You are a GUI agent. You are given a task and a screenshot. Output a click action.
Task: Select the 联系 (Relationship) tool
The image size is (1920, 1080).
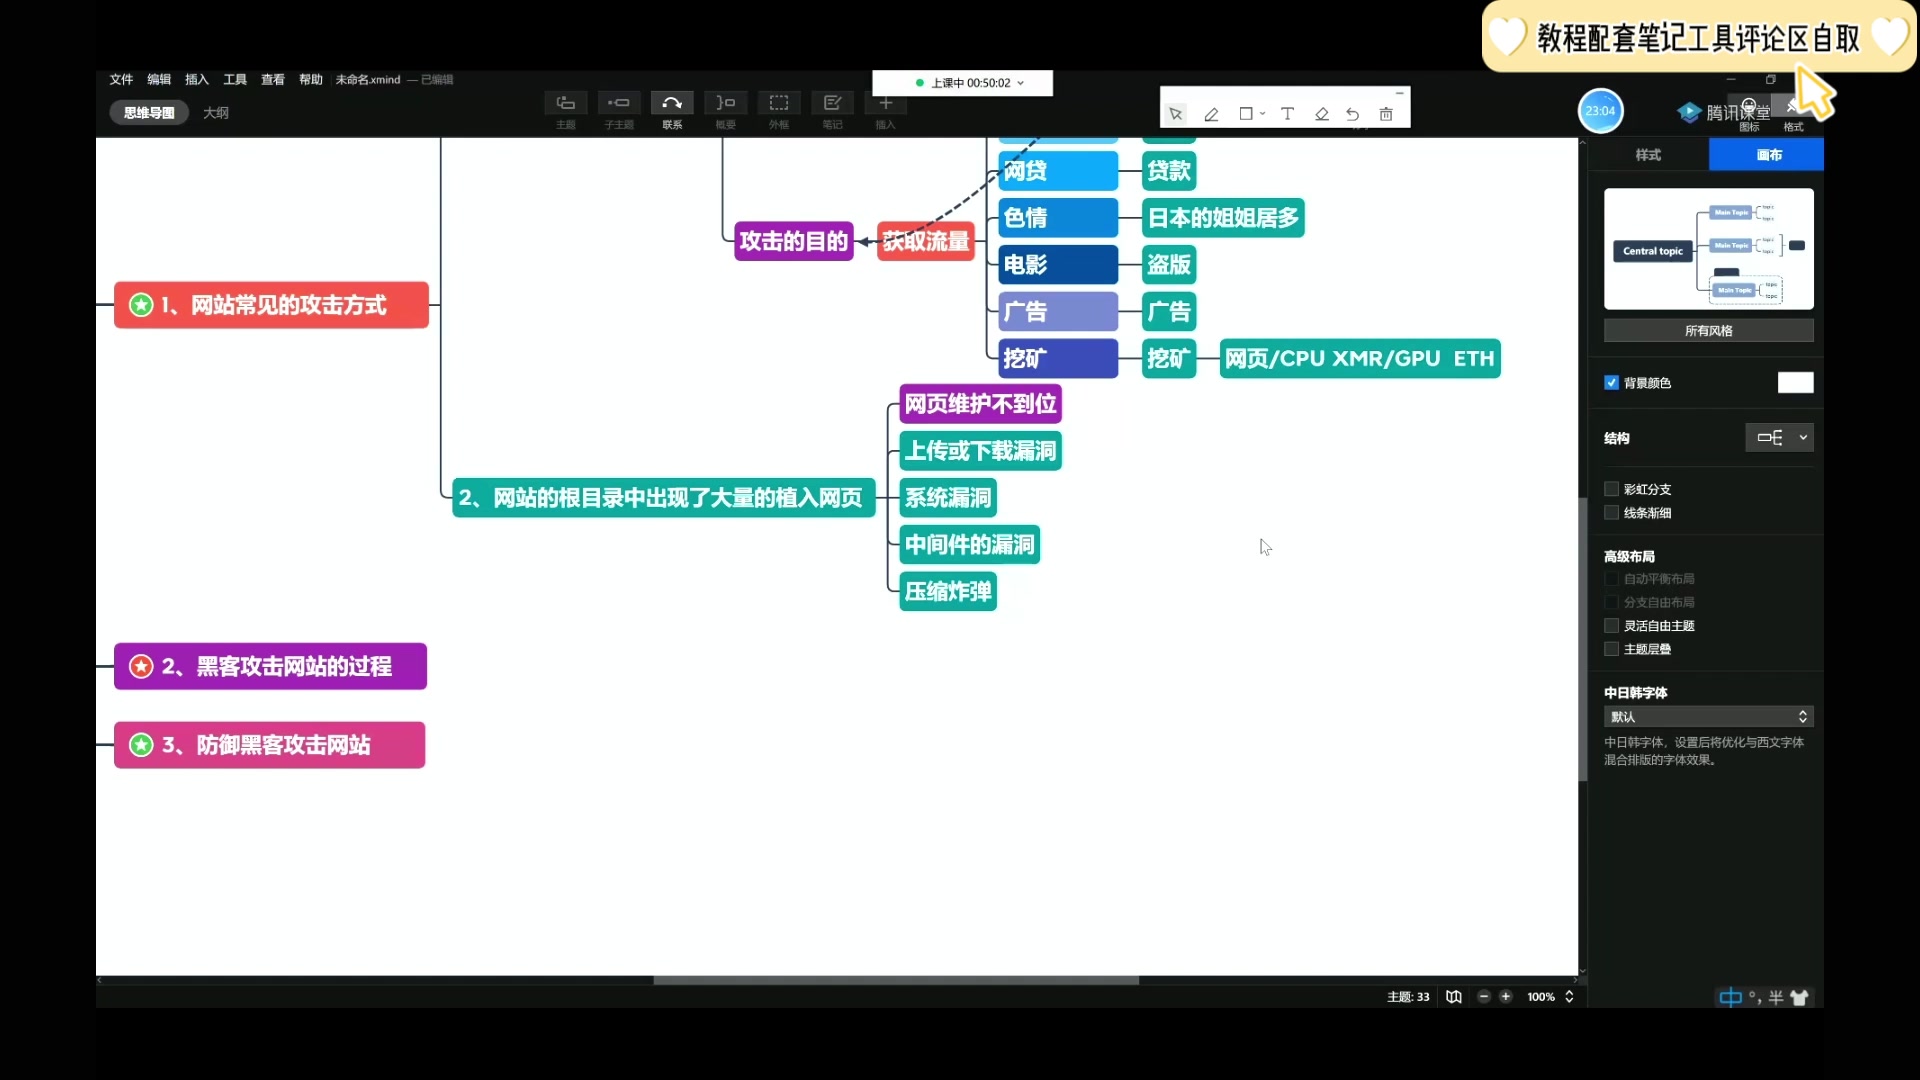[x=672, y=103]
